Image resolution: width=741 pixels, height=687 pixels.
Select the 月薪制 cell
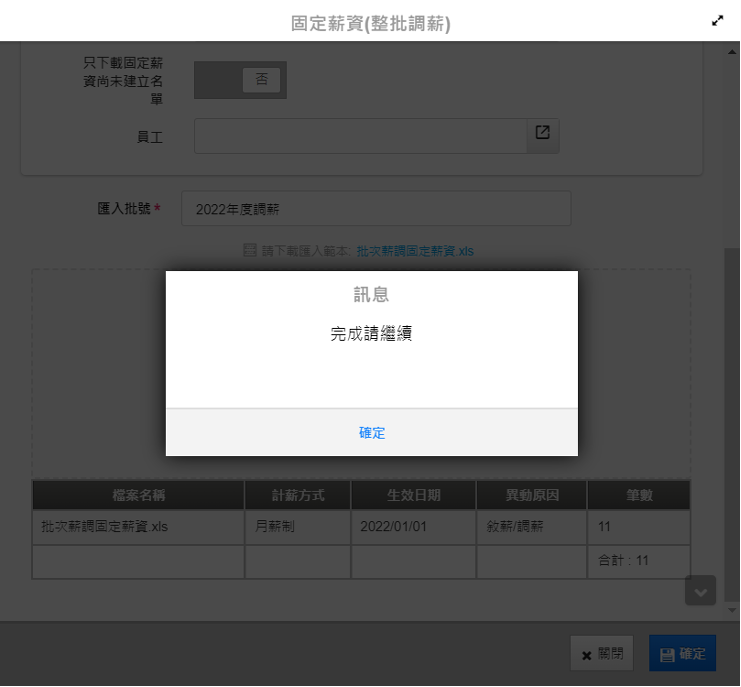tap(298, 527)
